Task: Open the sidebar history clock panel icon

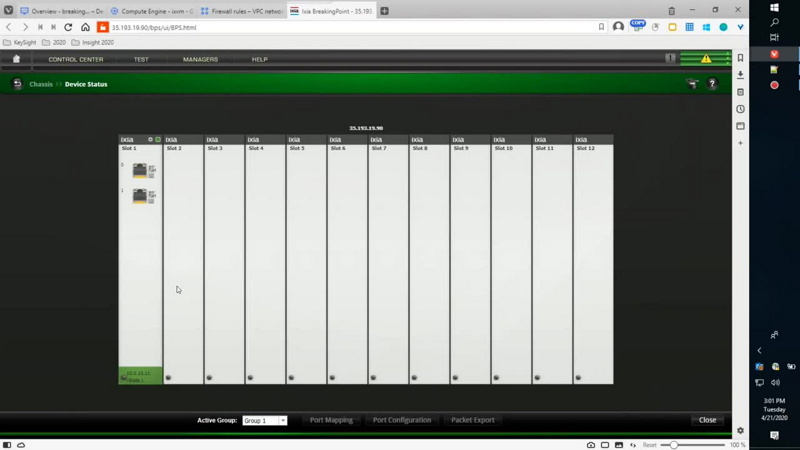Action: [740, 109]
